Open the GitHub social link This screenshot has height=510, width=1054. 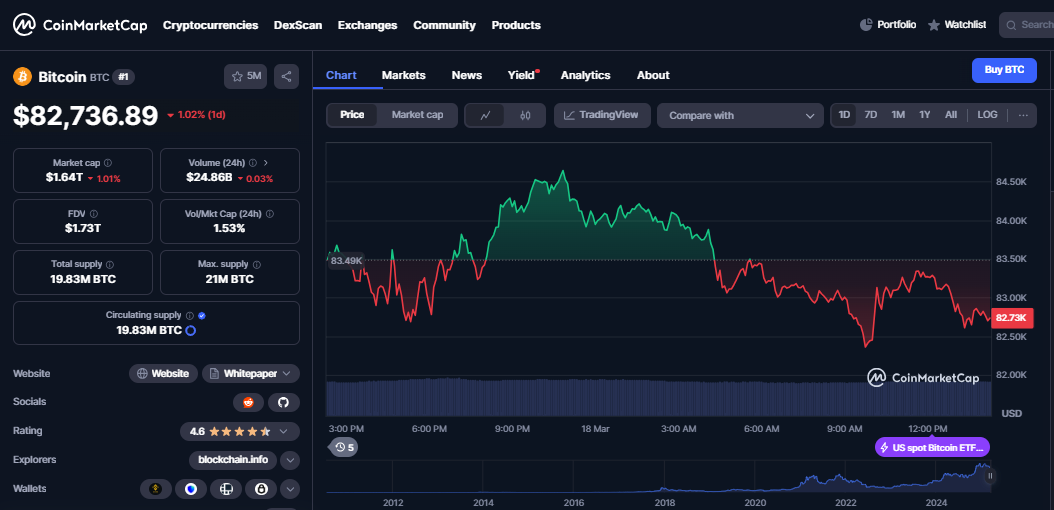[284, 402]
